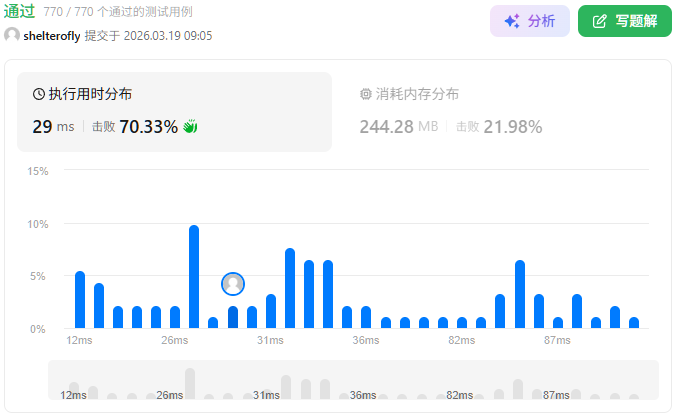
Task: Open the shelterofly username link
Action: coord(52,36)
